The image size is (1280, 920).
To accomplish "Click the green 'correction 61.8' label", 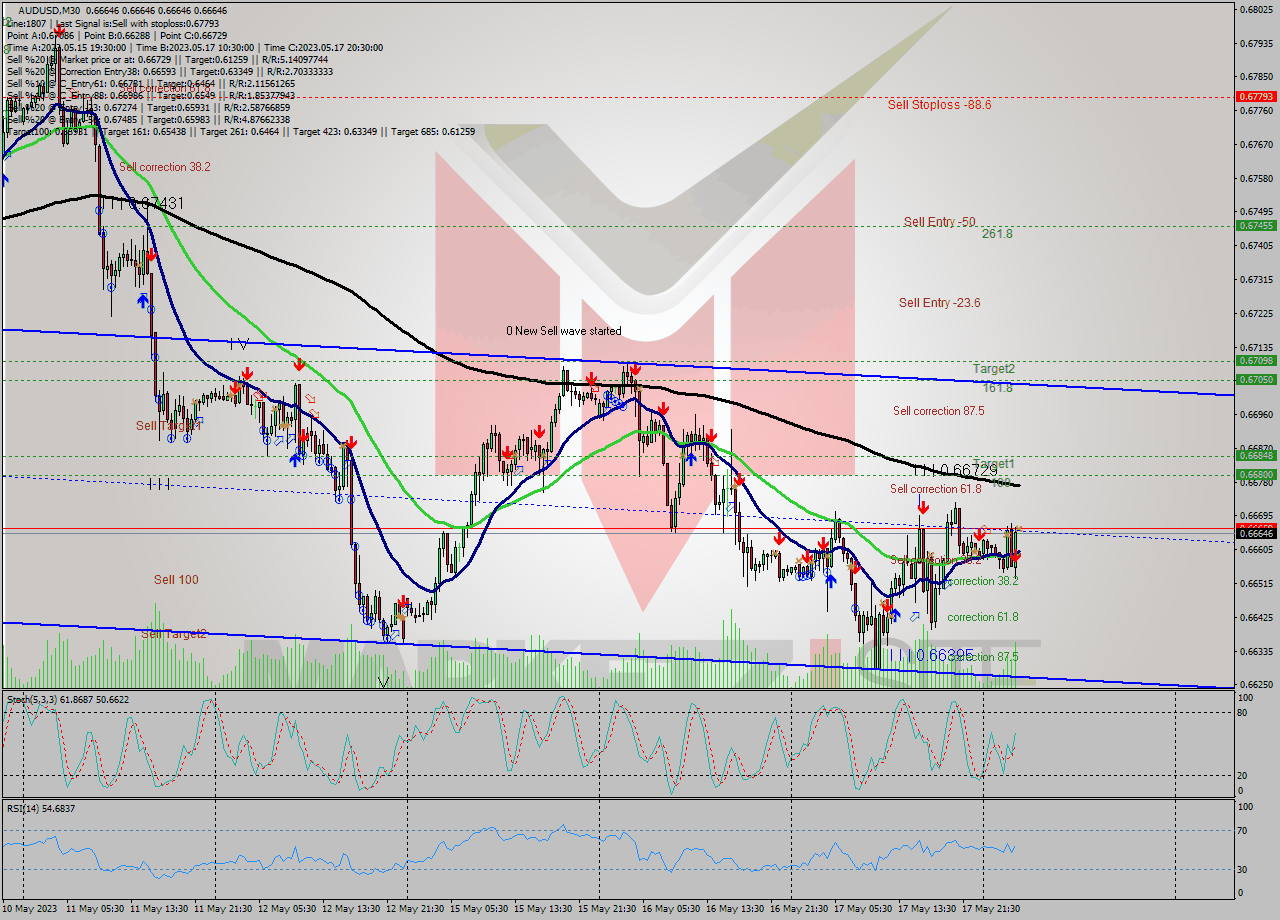I will (x=982, y=617).
